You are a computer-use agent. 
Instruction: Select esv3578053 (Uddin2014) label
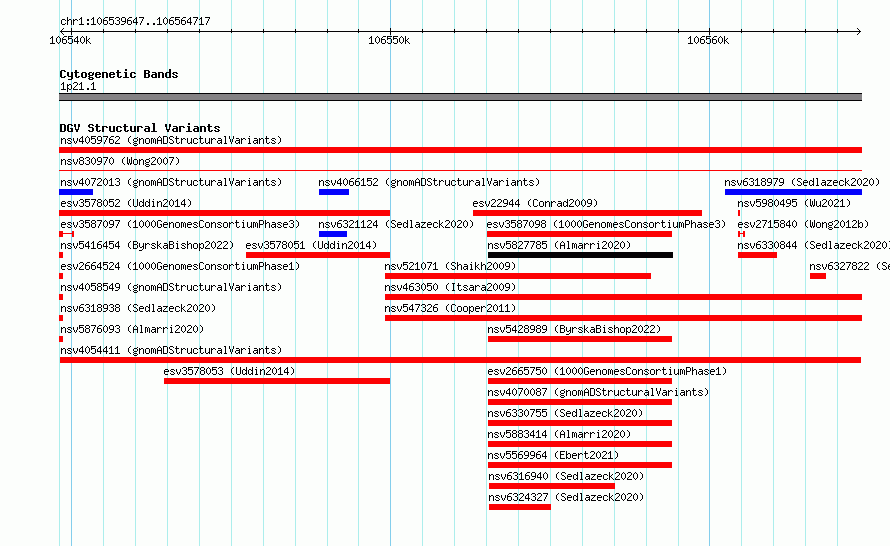pyautogui.click(x=229, y=371)
